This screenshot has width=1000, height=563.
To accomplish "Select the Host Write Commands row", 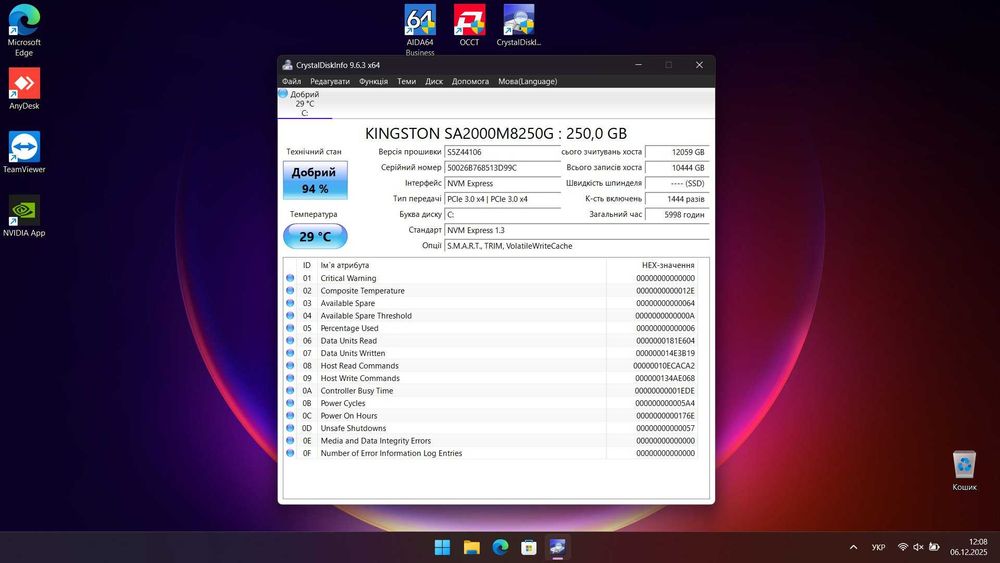I will coord(490,378).
